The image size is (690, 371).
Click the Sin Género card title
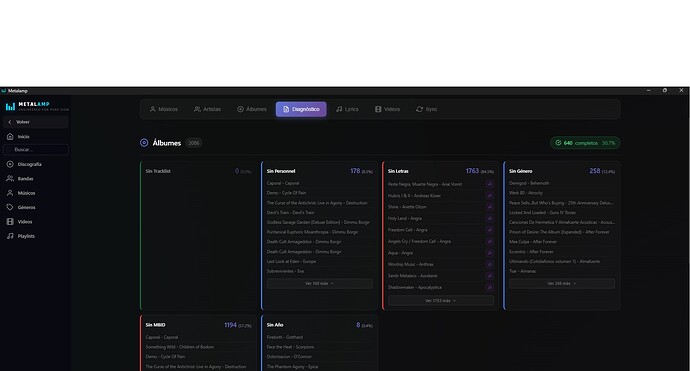coord(521,171)
